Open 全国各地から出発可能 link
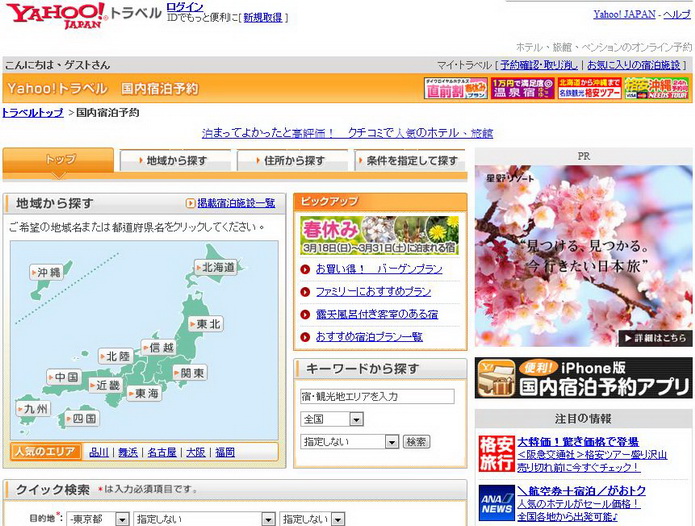This screenshot has height=526, width=695. pyautogui.click(x=567, y=517)
